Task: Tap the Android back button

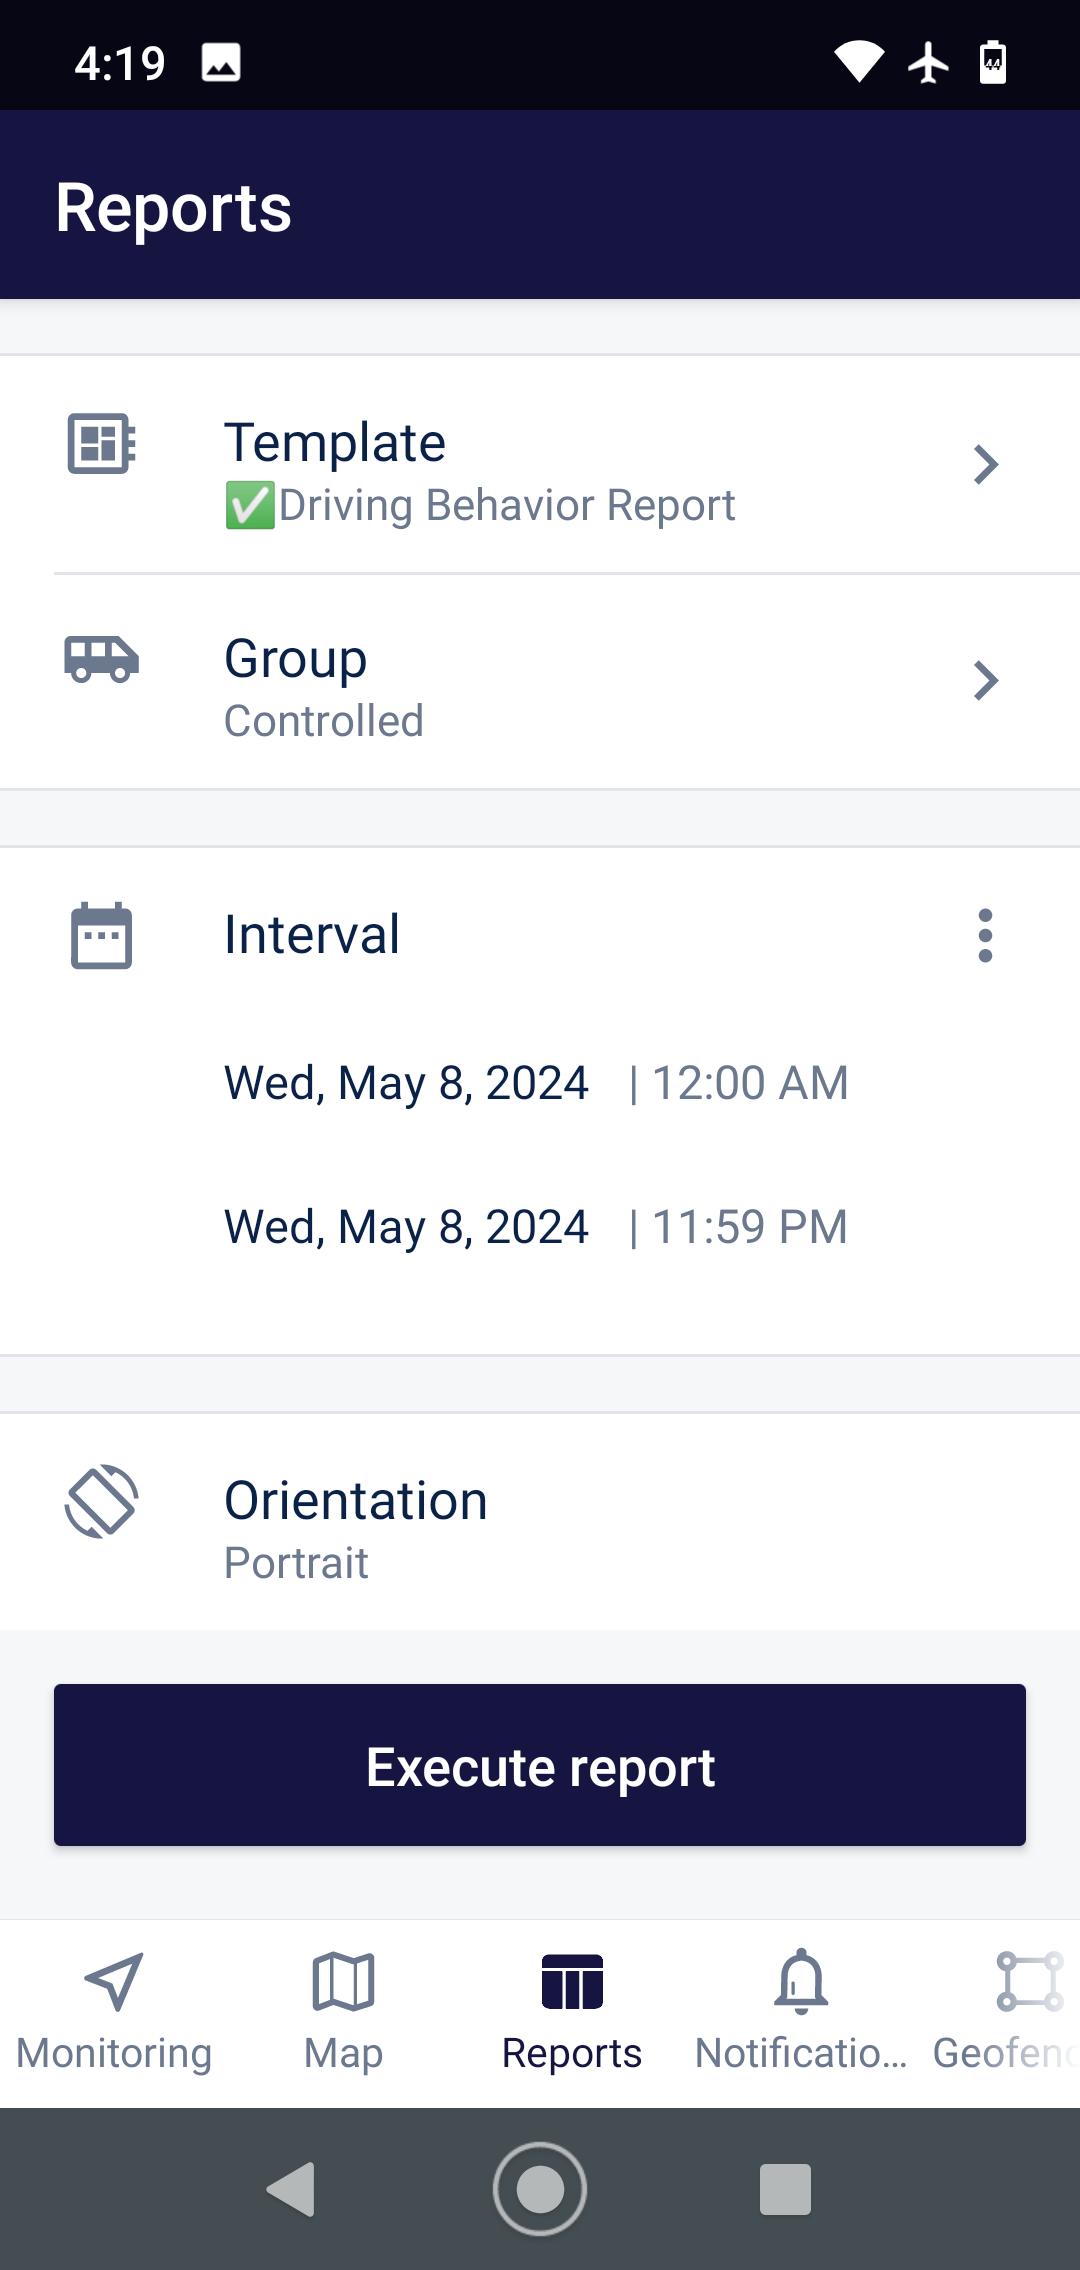Action: coord(292,2189)
